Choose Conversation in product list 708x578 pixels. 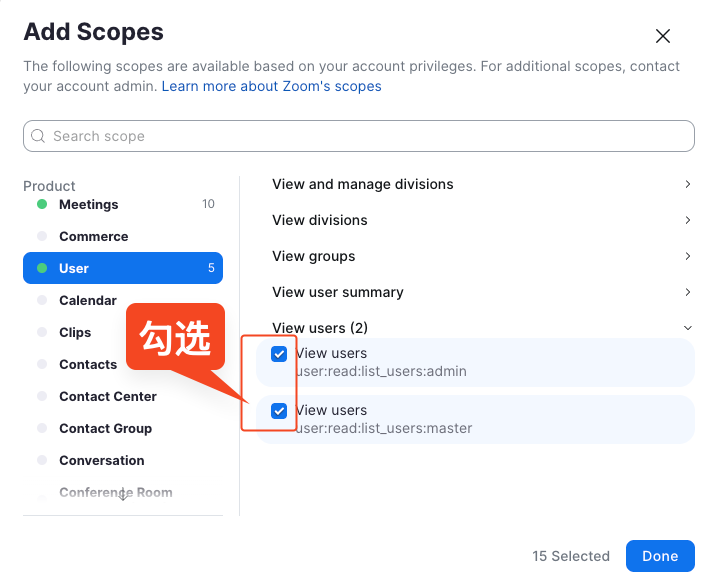101,460
